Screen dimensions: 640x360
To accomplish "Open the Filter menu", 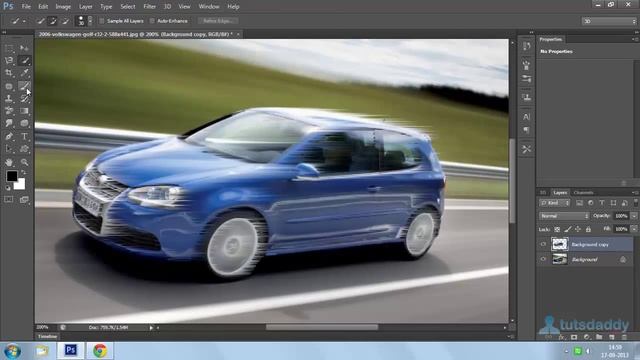I will (149, 7).
